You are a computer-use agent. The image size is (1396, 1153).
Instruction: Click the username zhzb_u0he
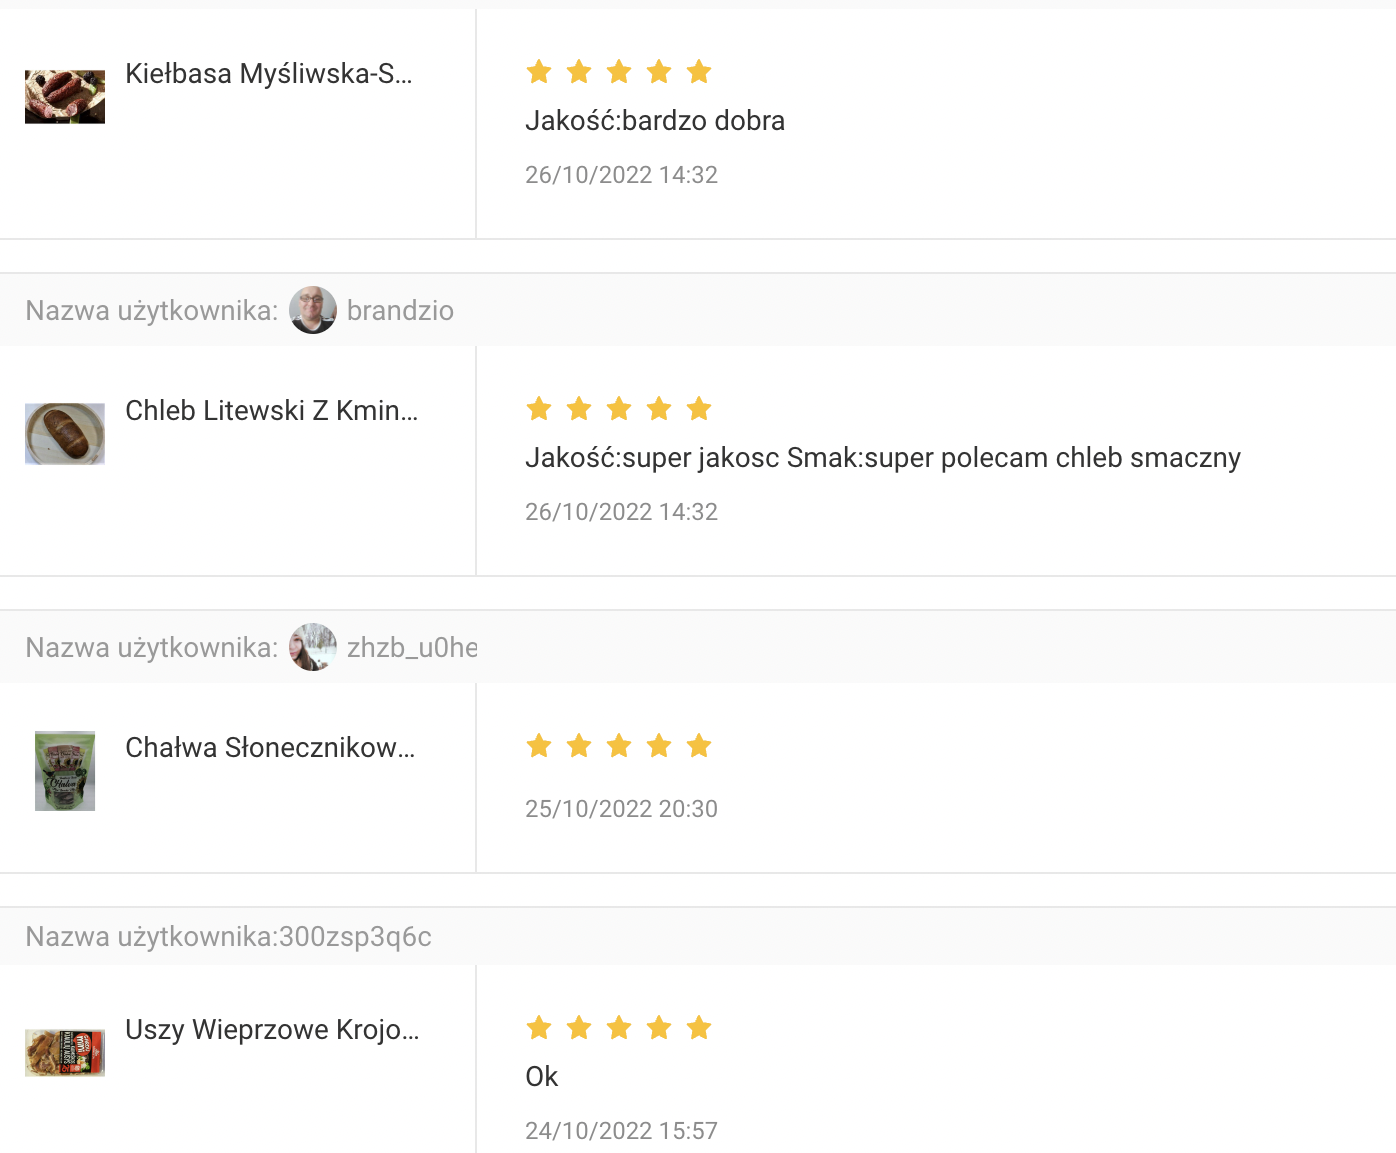[412, 648]
